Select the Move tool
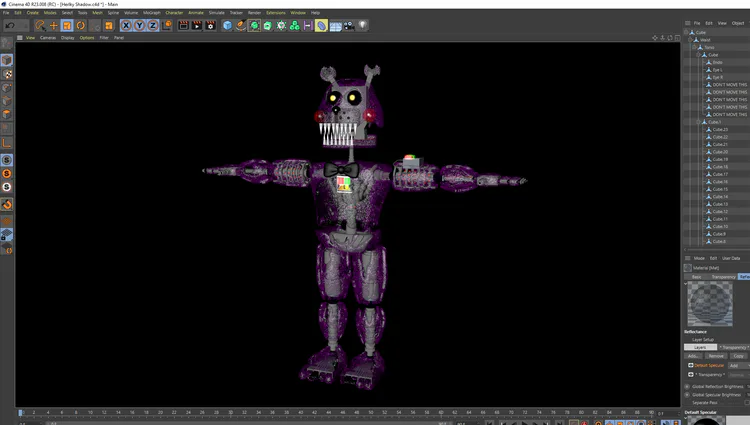The image size is (750, 425). click(x=54, y=25)
